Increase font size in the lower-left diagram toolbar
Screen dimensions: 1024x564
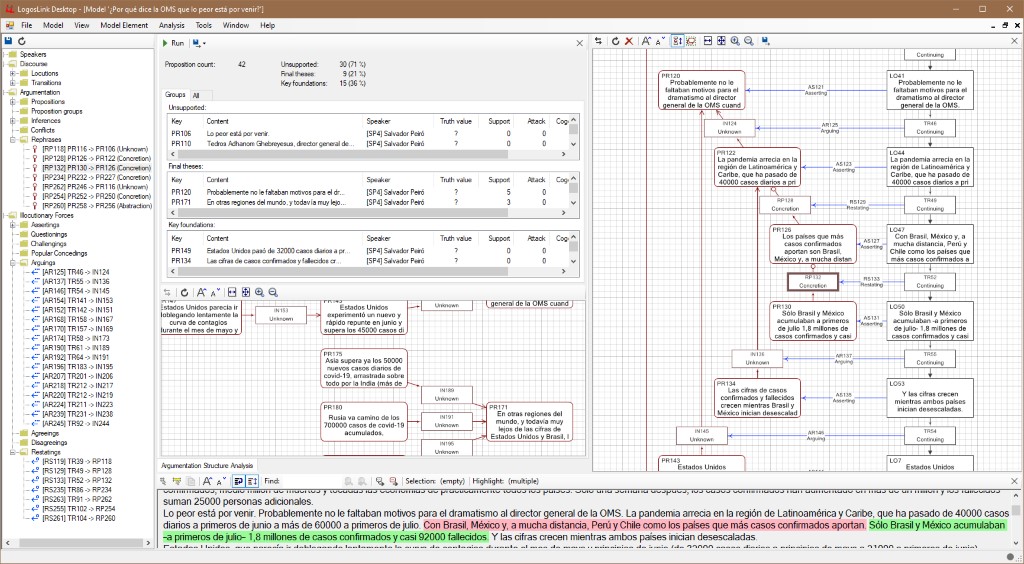[201, 292]
